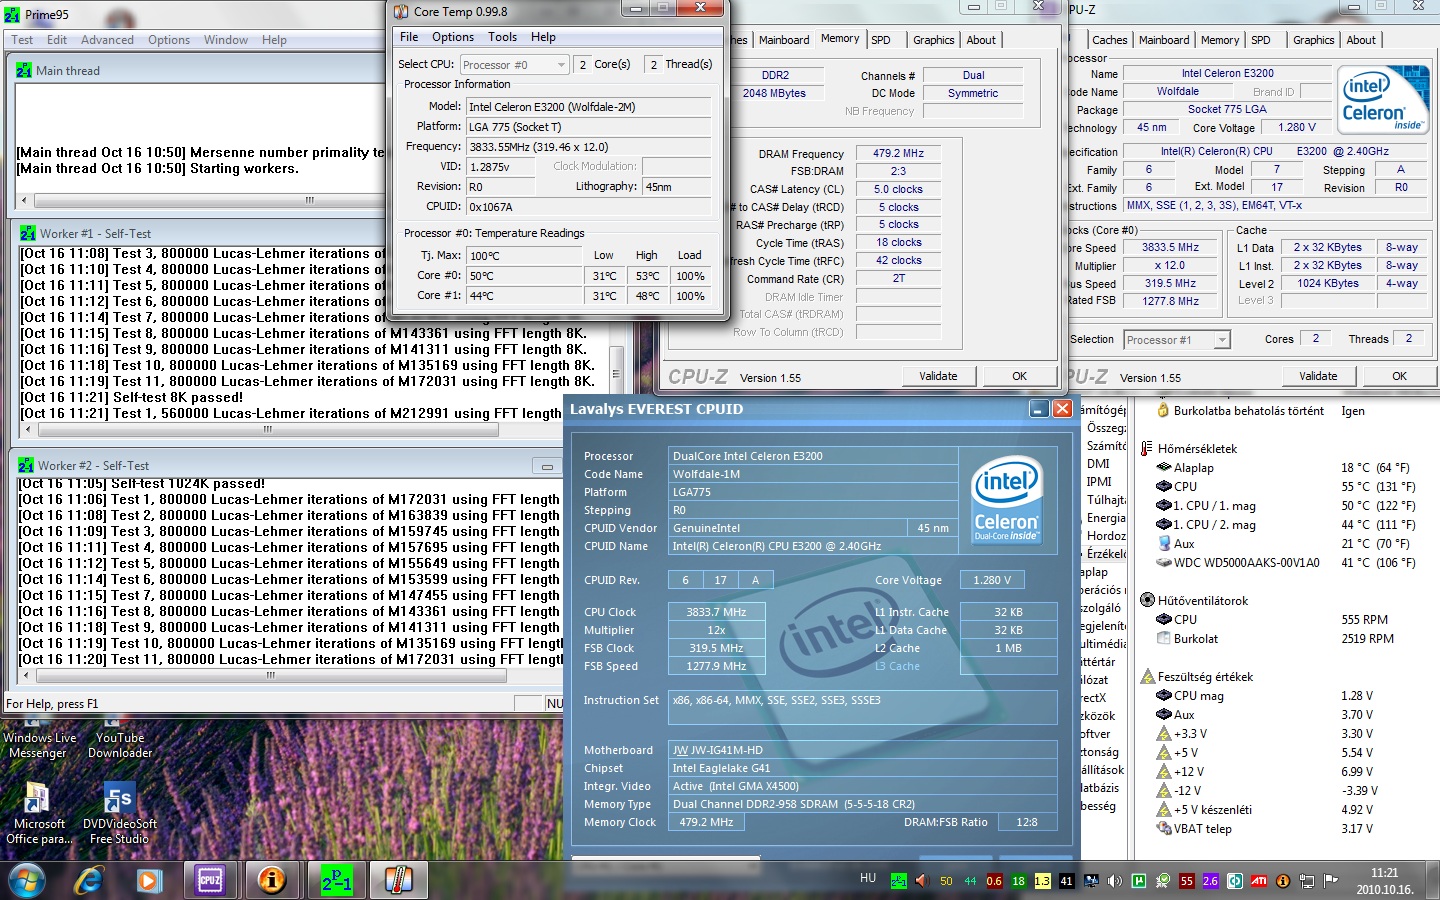The width and height of the screenshot is (1440, 900).
Task: Click the Tj. Max 100°C field in Core Temp
Action: coord(525,256)
